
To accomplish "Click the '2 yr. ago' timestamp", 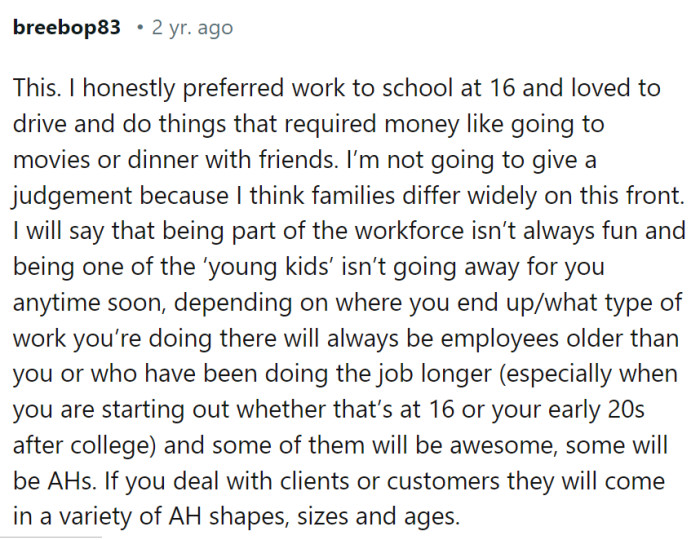I will click(192, 28).
